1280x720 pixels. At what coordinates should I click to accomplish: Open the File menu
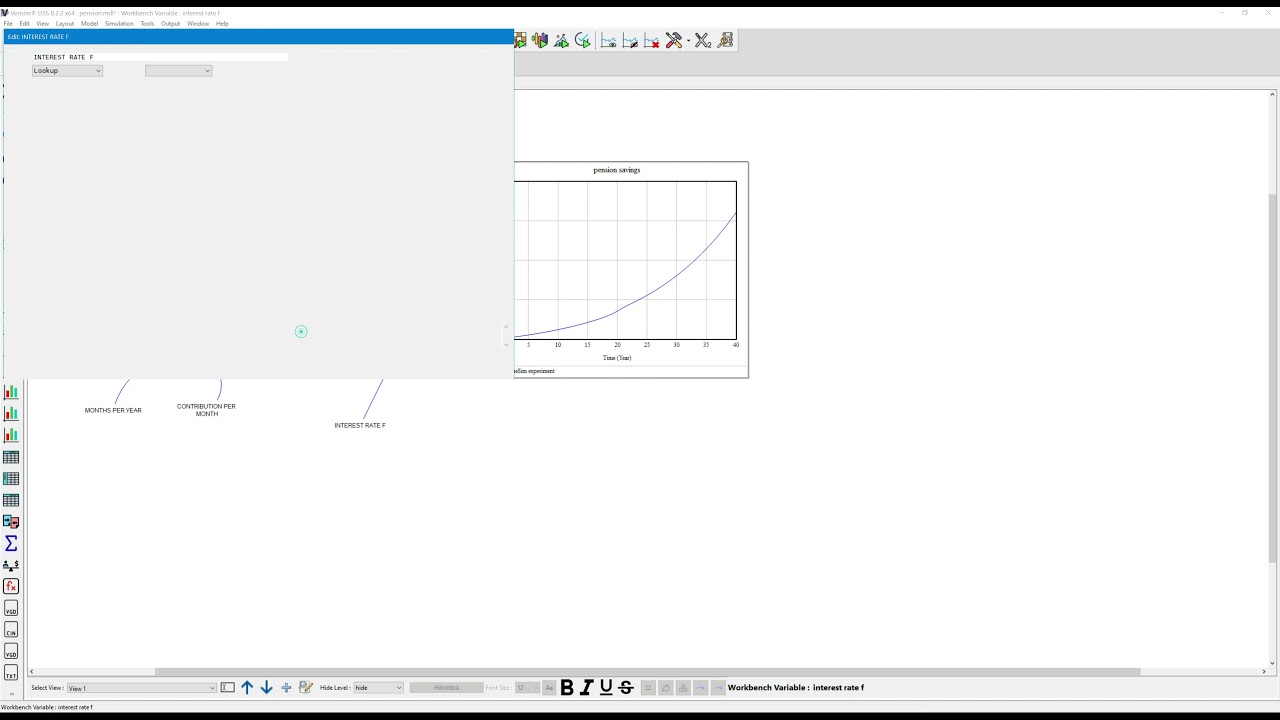[x=8, y=23]
